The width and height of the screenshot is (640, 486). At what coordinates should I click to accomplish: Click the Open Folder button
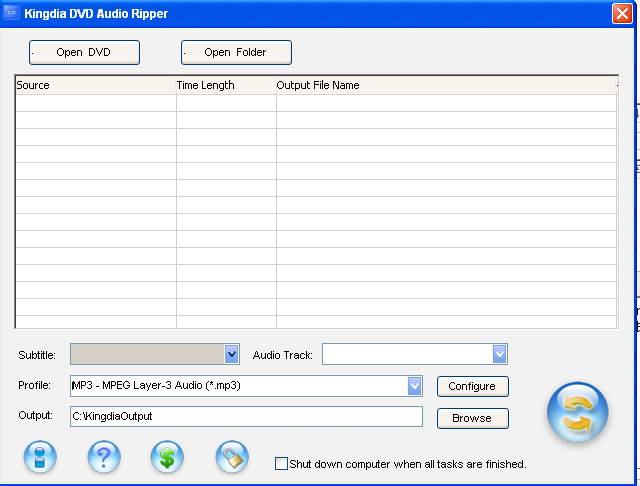[236, 52]
